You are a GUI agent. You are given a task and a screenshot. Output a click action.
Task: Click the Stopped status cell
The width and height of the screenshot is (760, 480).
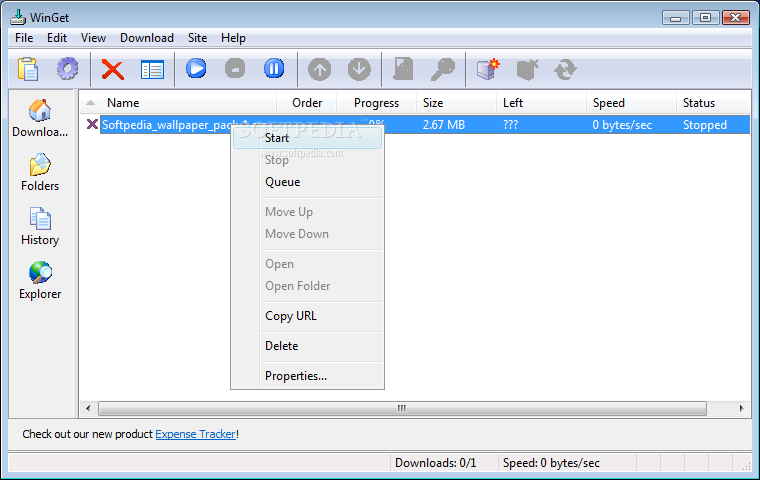tap(705, 125)
